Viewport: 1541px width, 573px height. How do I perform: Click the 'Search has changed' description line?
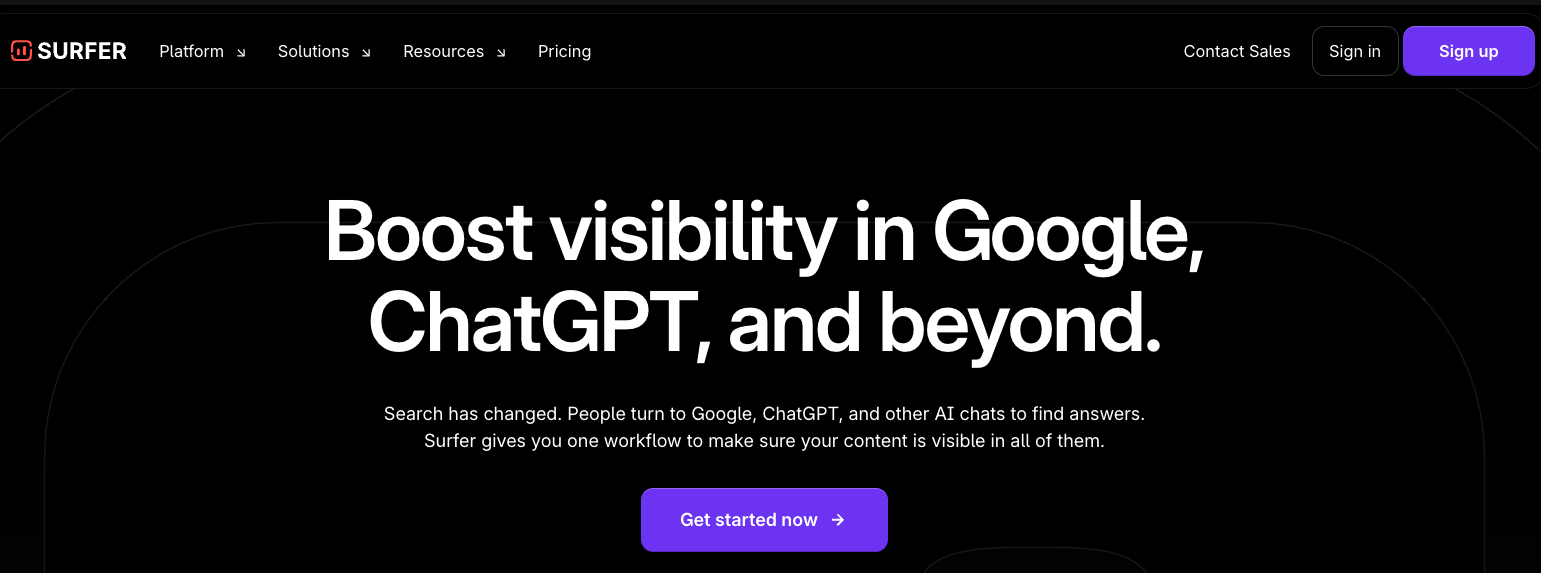[764, 413]
